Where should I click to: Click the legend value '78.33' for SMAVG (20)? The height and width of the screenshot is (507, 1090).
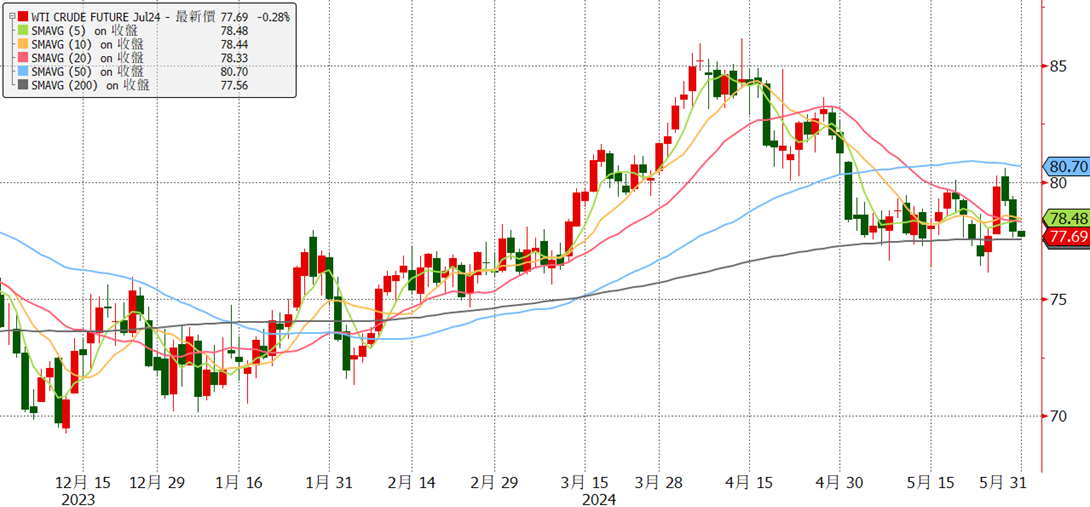click(234, 58)
